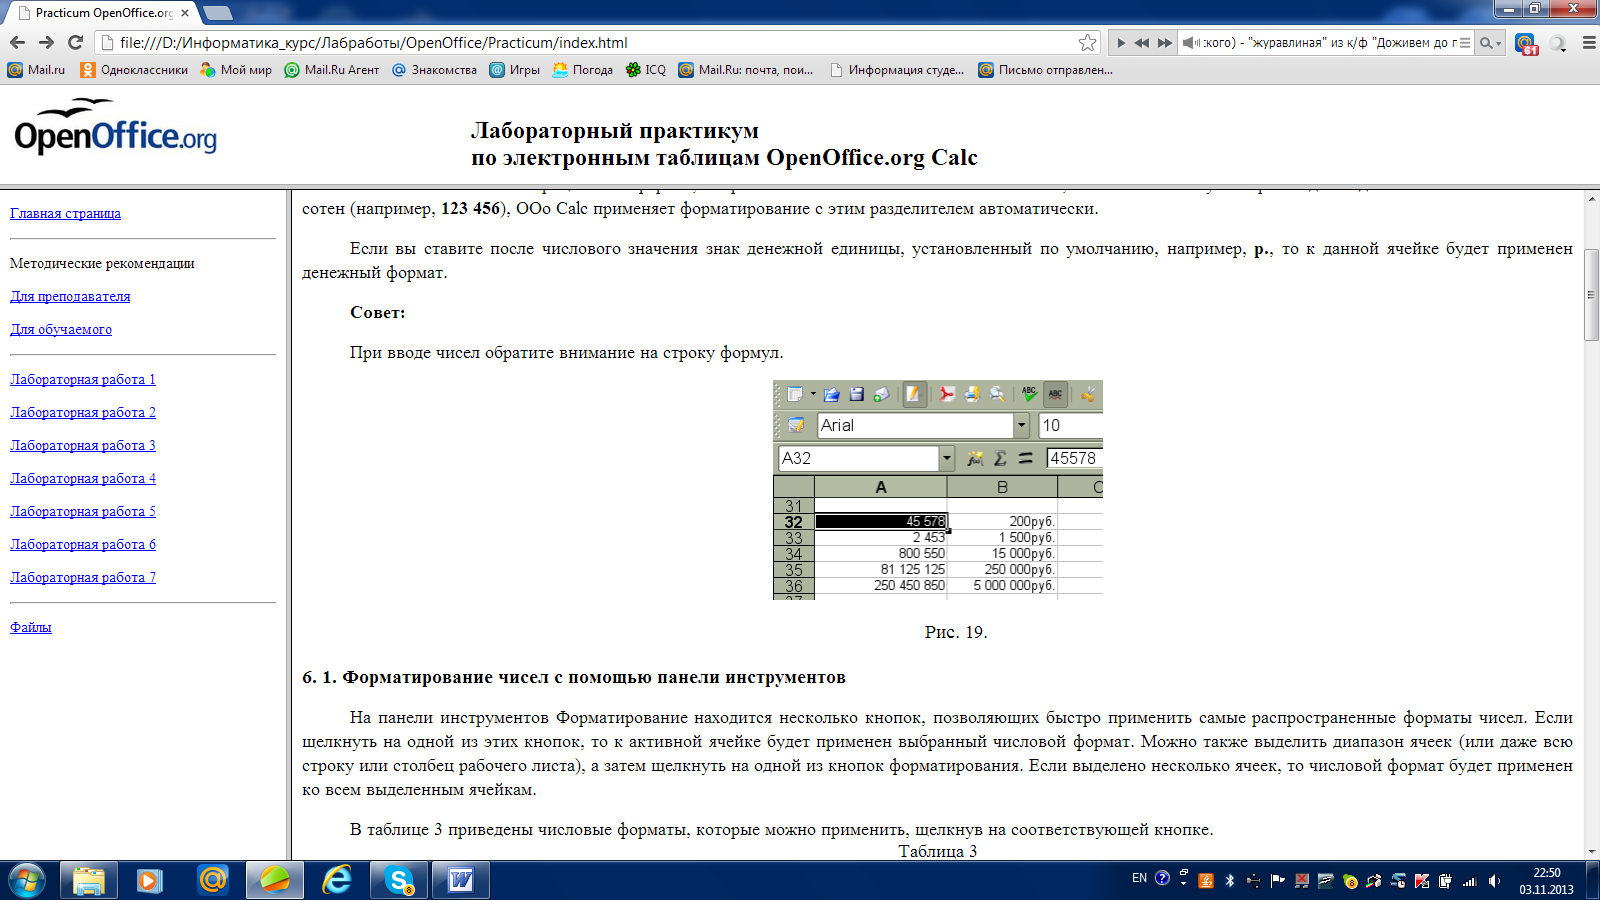
Task: Go to Главная страница link
Action: click(65, 213)
